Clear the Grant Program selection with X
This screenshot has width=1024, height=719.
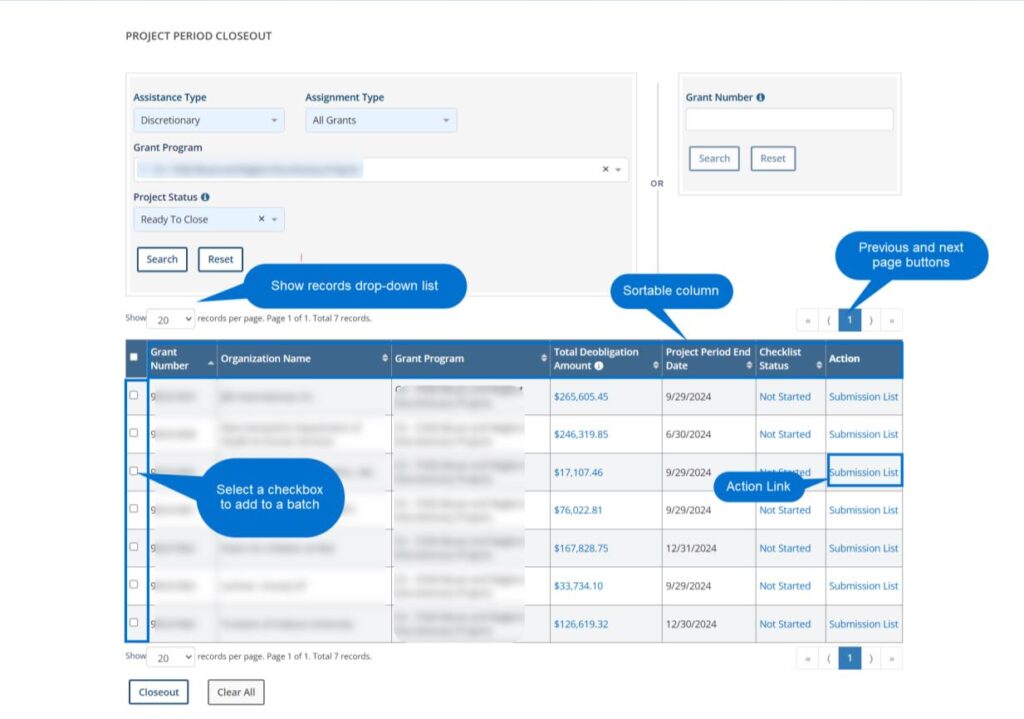605,170
